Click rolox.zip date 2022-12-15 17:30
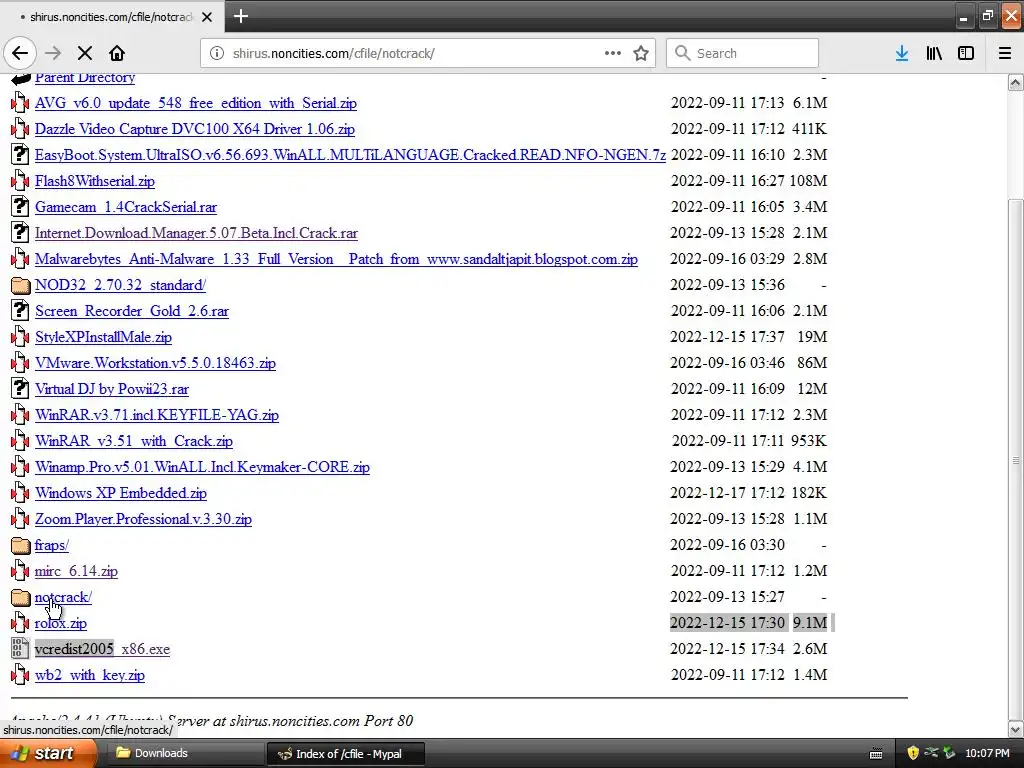1024x768 pixels. coord(728,623)
